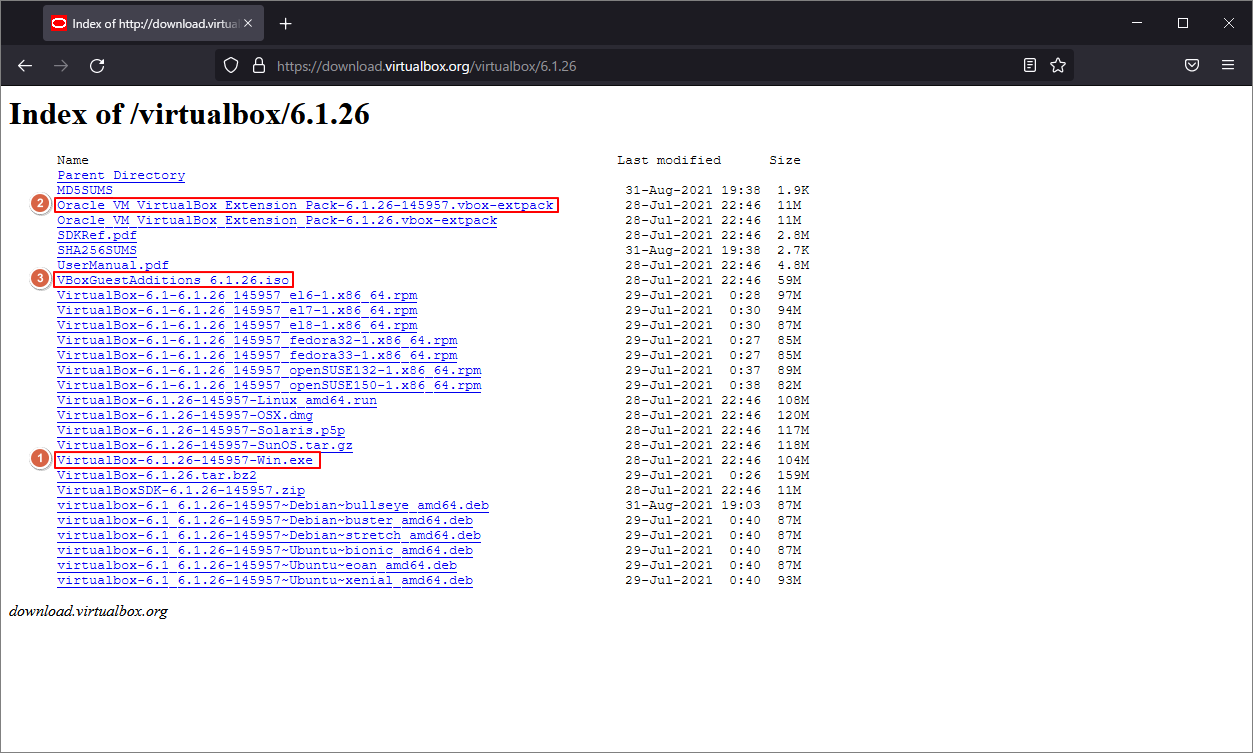Click the 104M size of Win.exe
Image resolution: width=1253 pixels, height=753 pixels.
(x=793, y=460)
